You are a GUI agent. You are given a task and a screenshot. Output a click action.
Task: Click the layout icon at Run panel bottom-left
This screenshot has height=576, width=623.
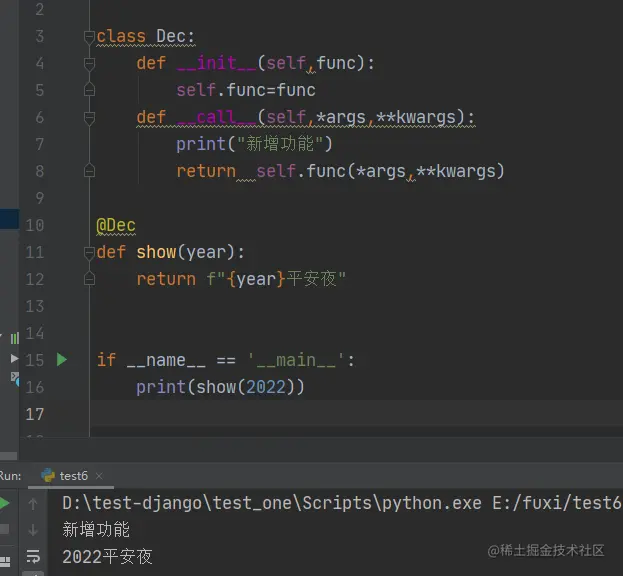(x=5, y=561)
